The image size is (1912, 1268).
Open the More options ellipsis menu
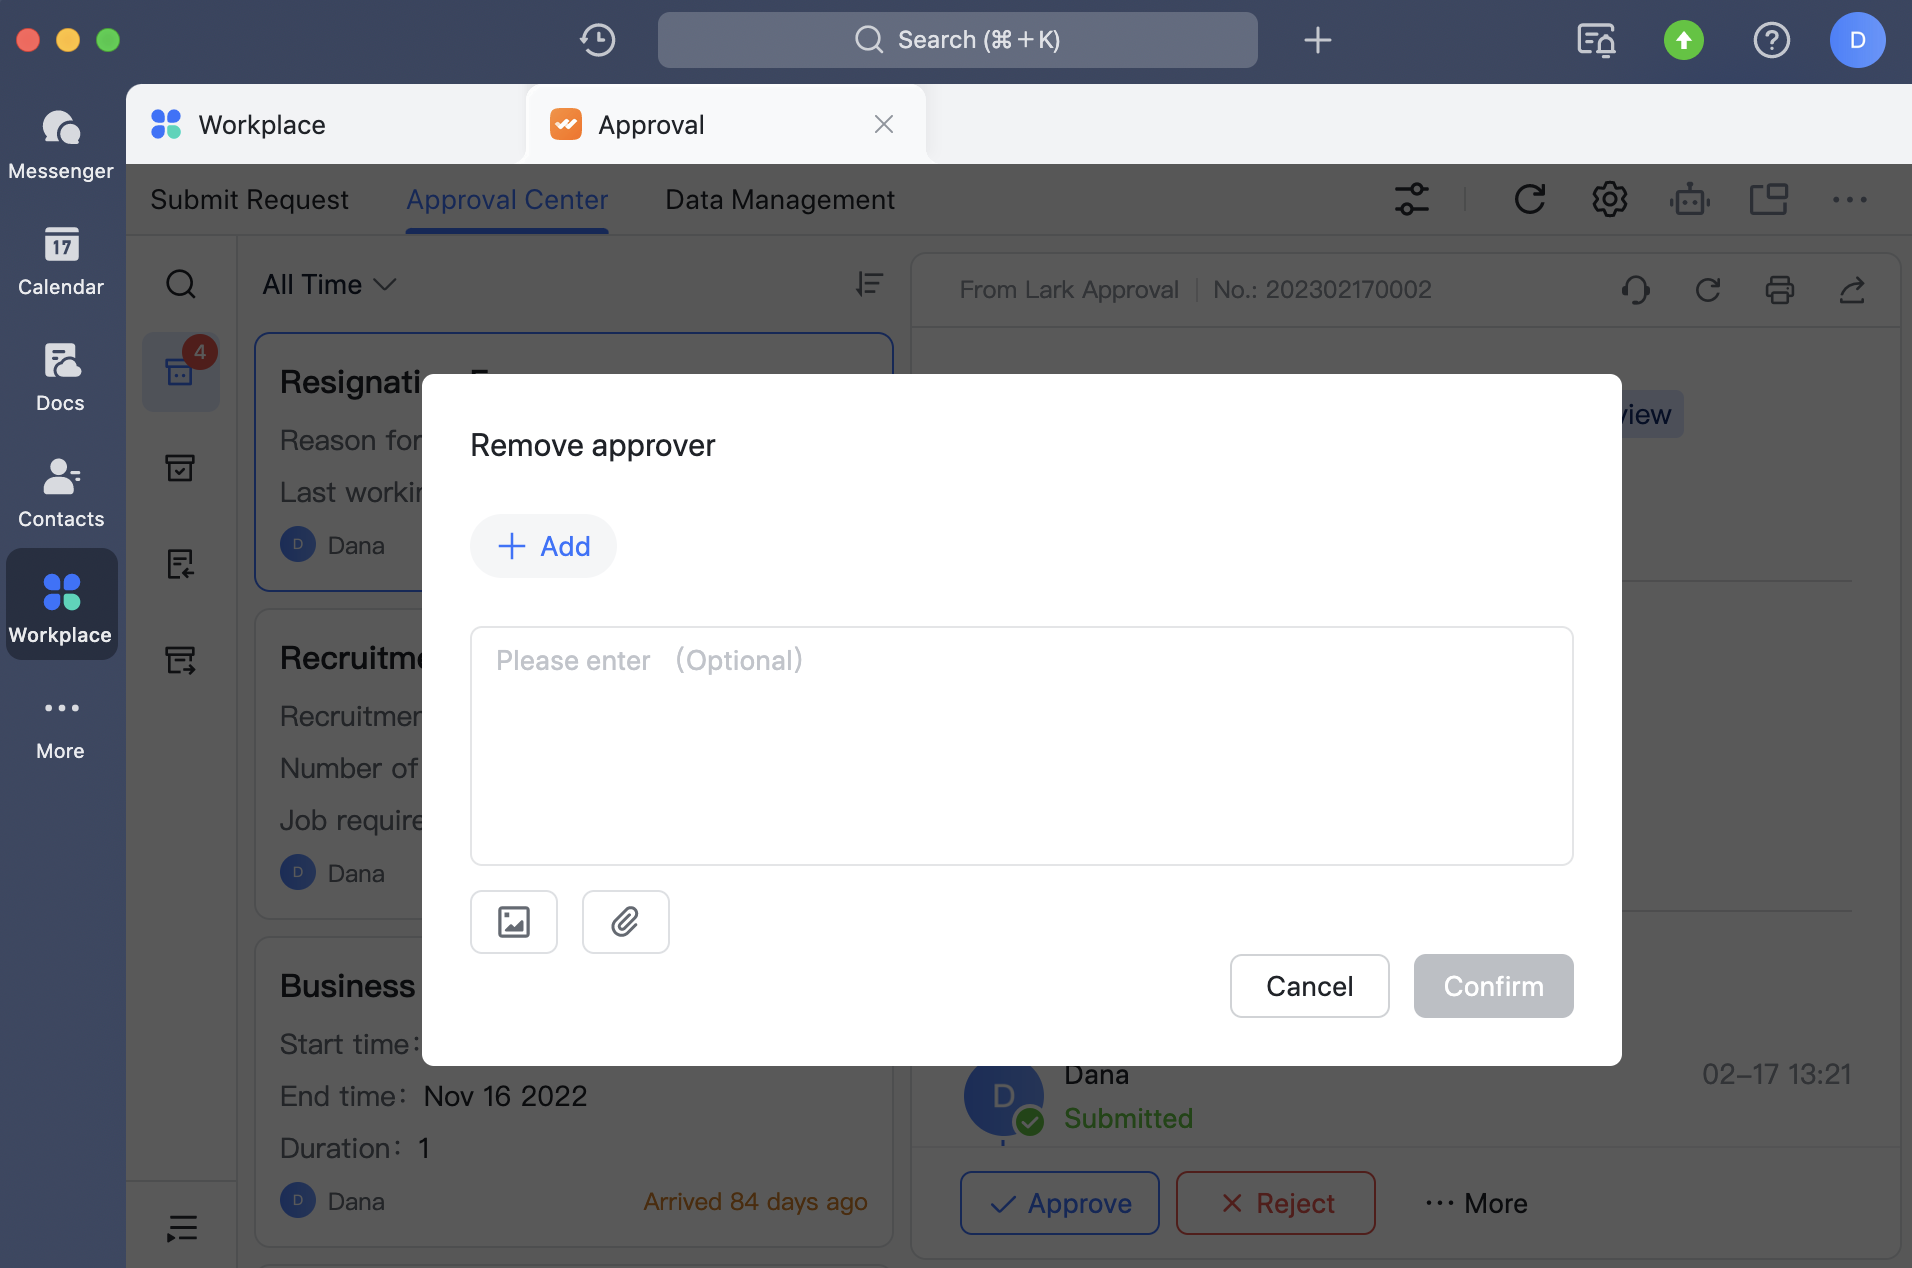pyautogui.click(x=1849, y=199)
